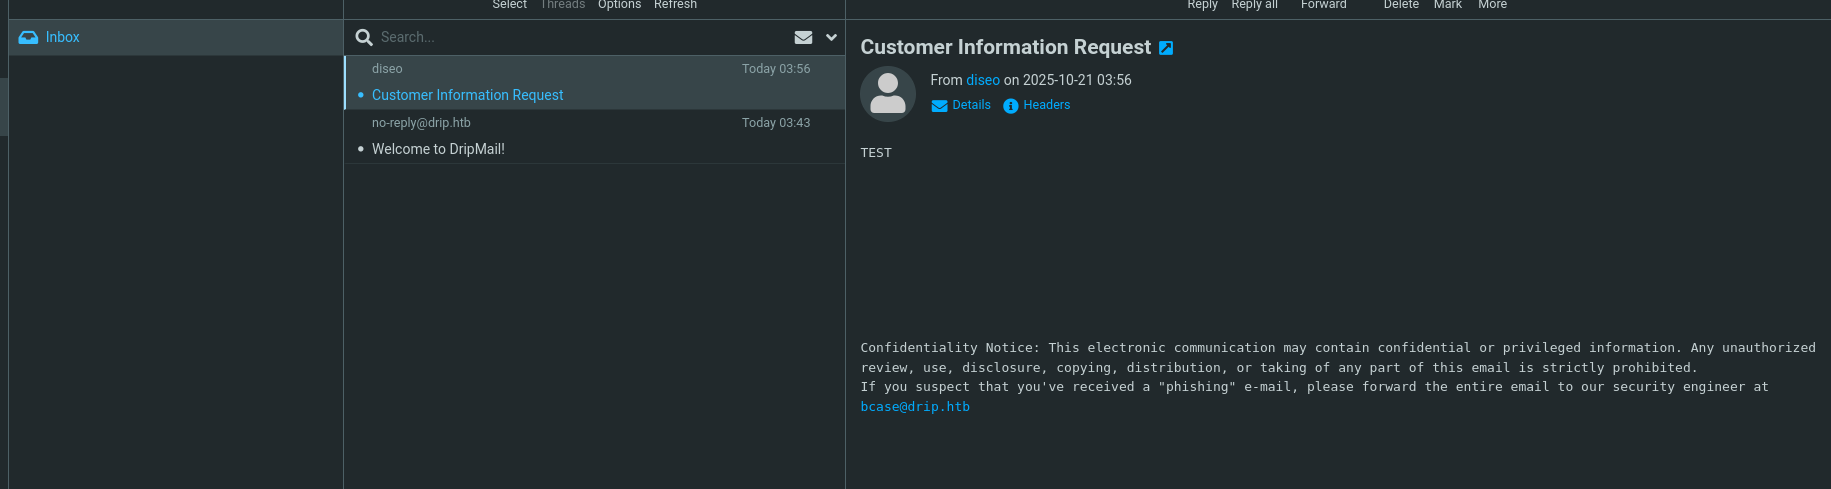Click the sender avatar image

888,94
